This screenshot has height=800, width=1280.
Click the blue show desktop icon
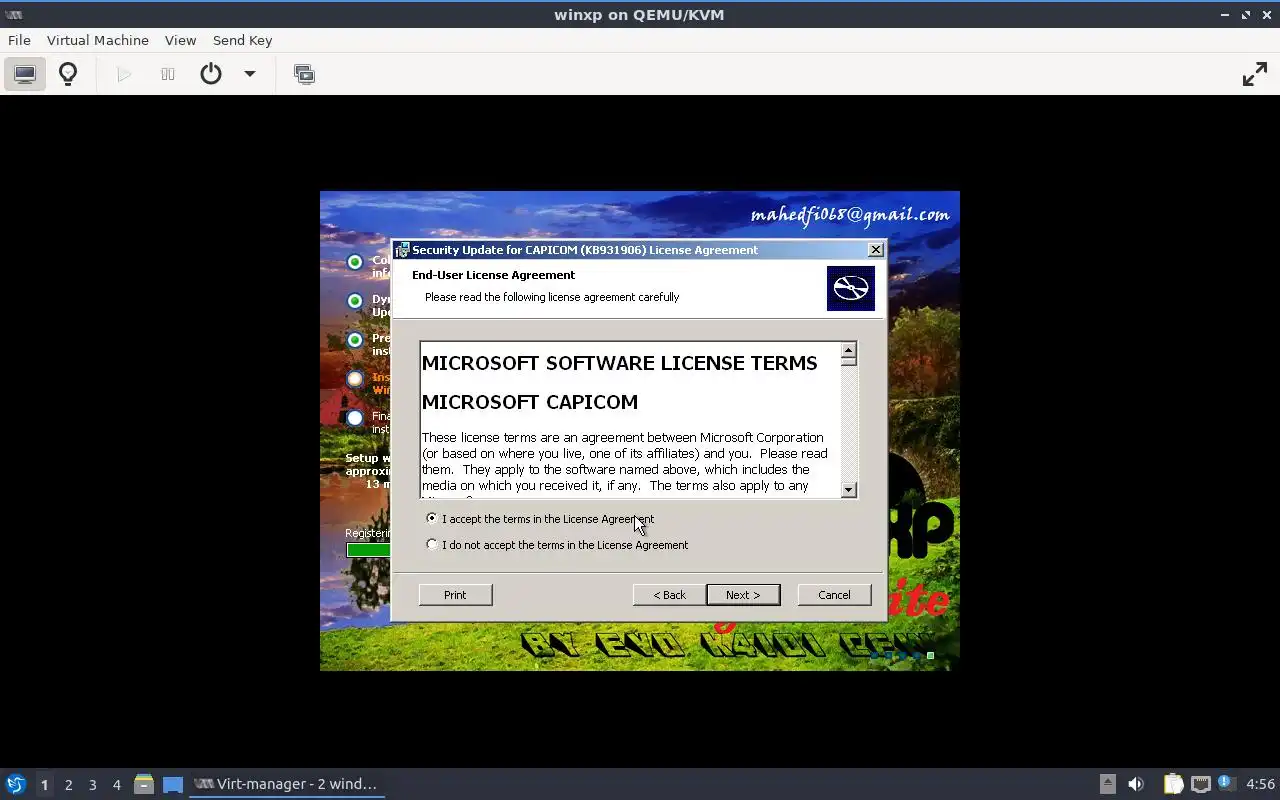(173, 784)
